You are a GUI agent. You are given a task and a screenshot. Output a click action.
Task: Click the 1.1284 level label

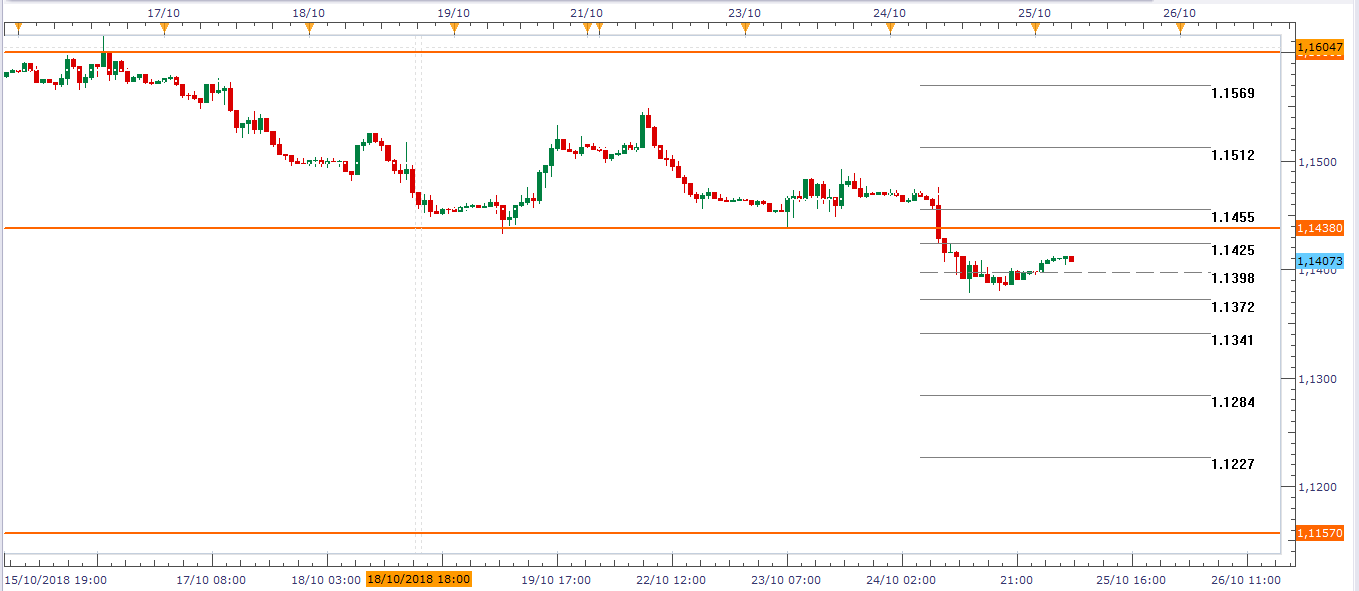pyautogui.click(x=1232, y=402)
